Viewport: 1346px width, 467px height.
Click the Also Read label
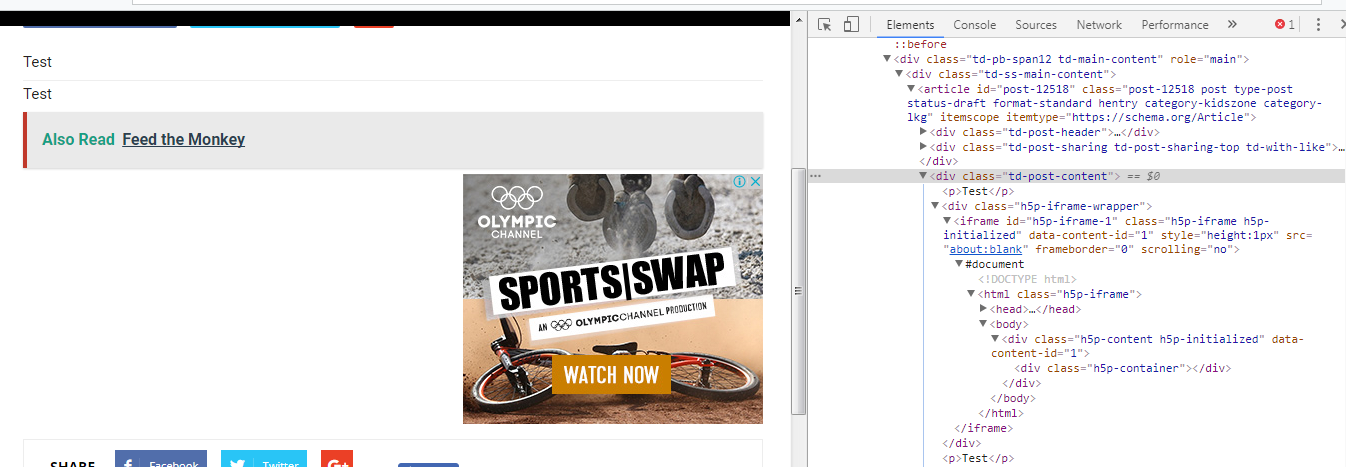pyautogui.click(x=78, y=139)
